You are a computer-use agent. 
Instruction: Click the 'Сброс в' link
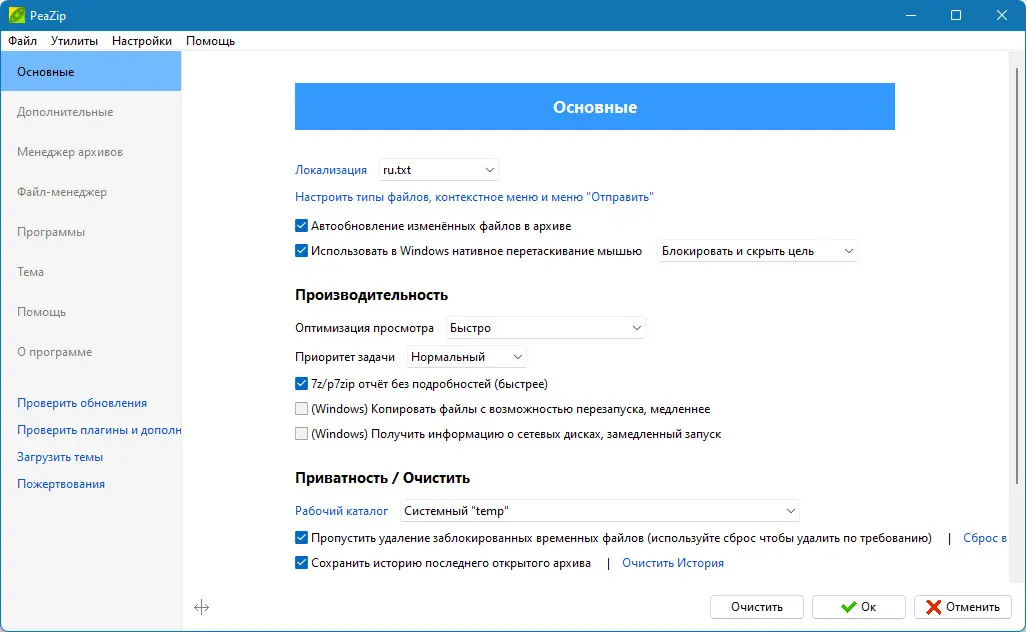985,538
